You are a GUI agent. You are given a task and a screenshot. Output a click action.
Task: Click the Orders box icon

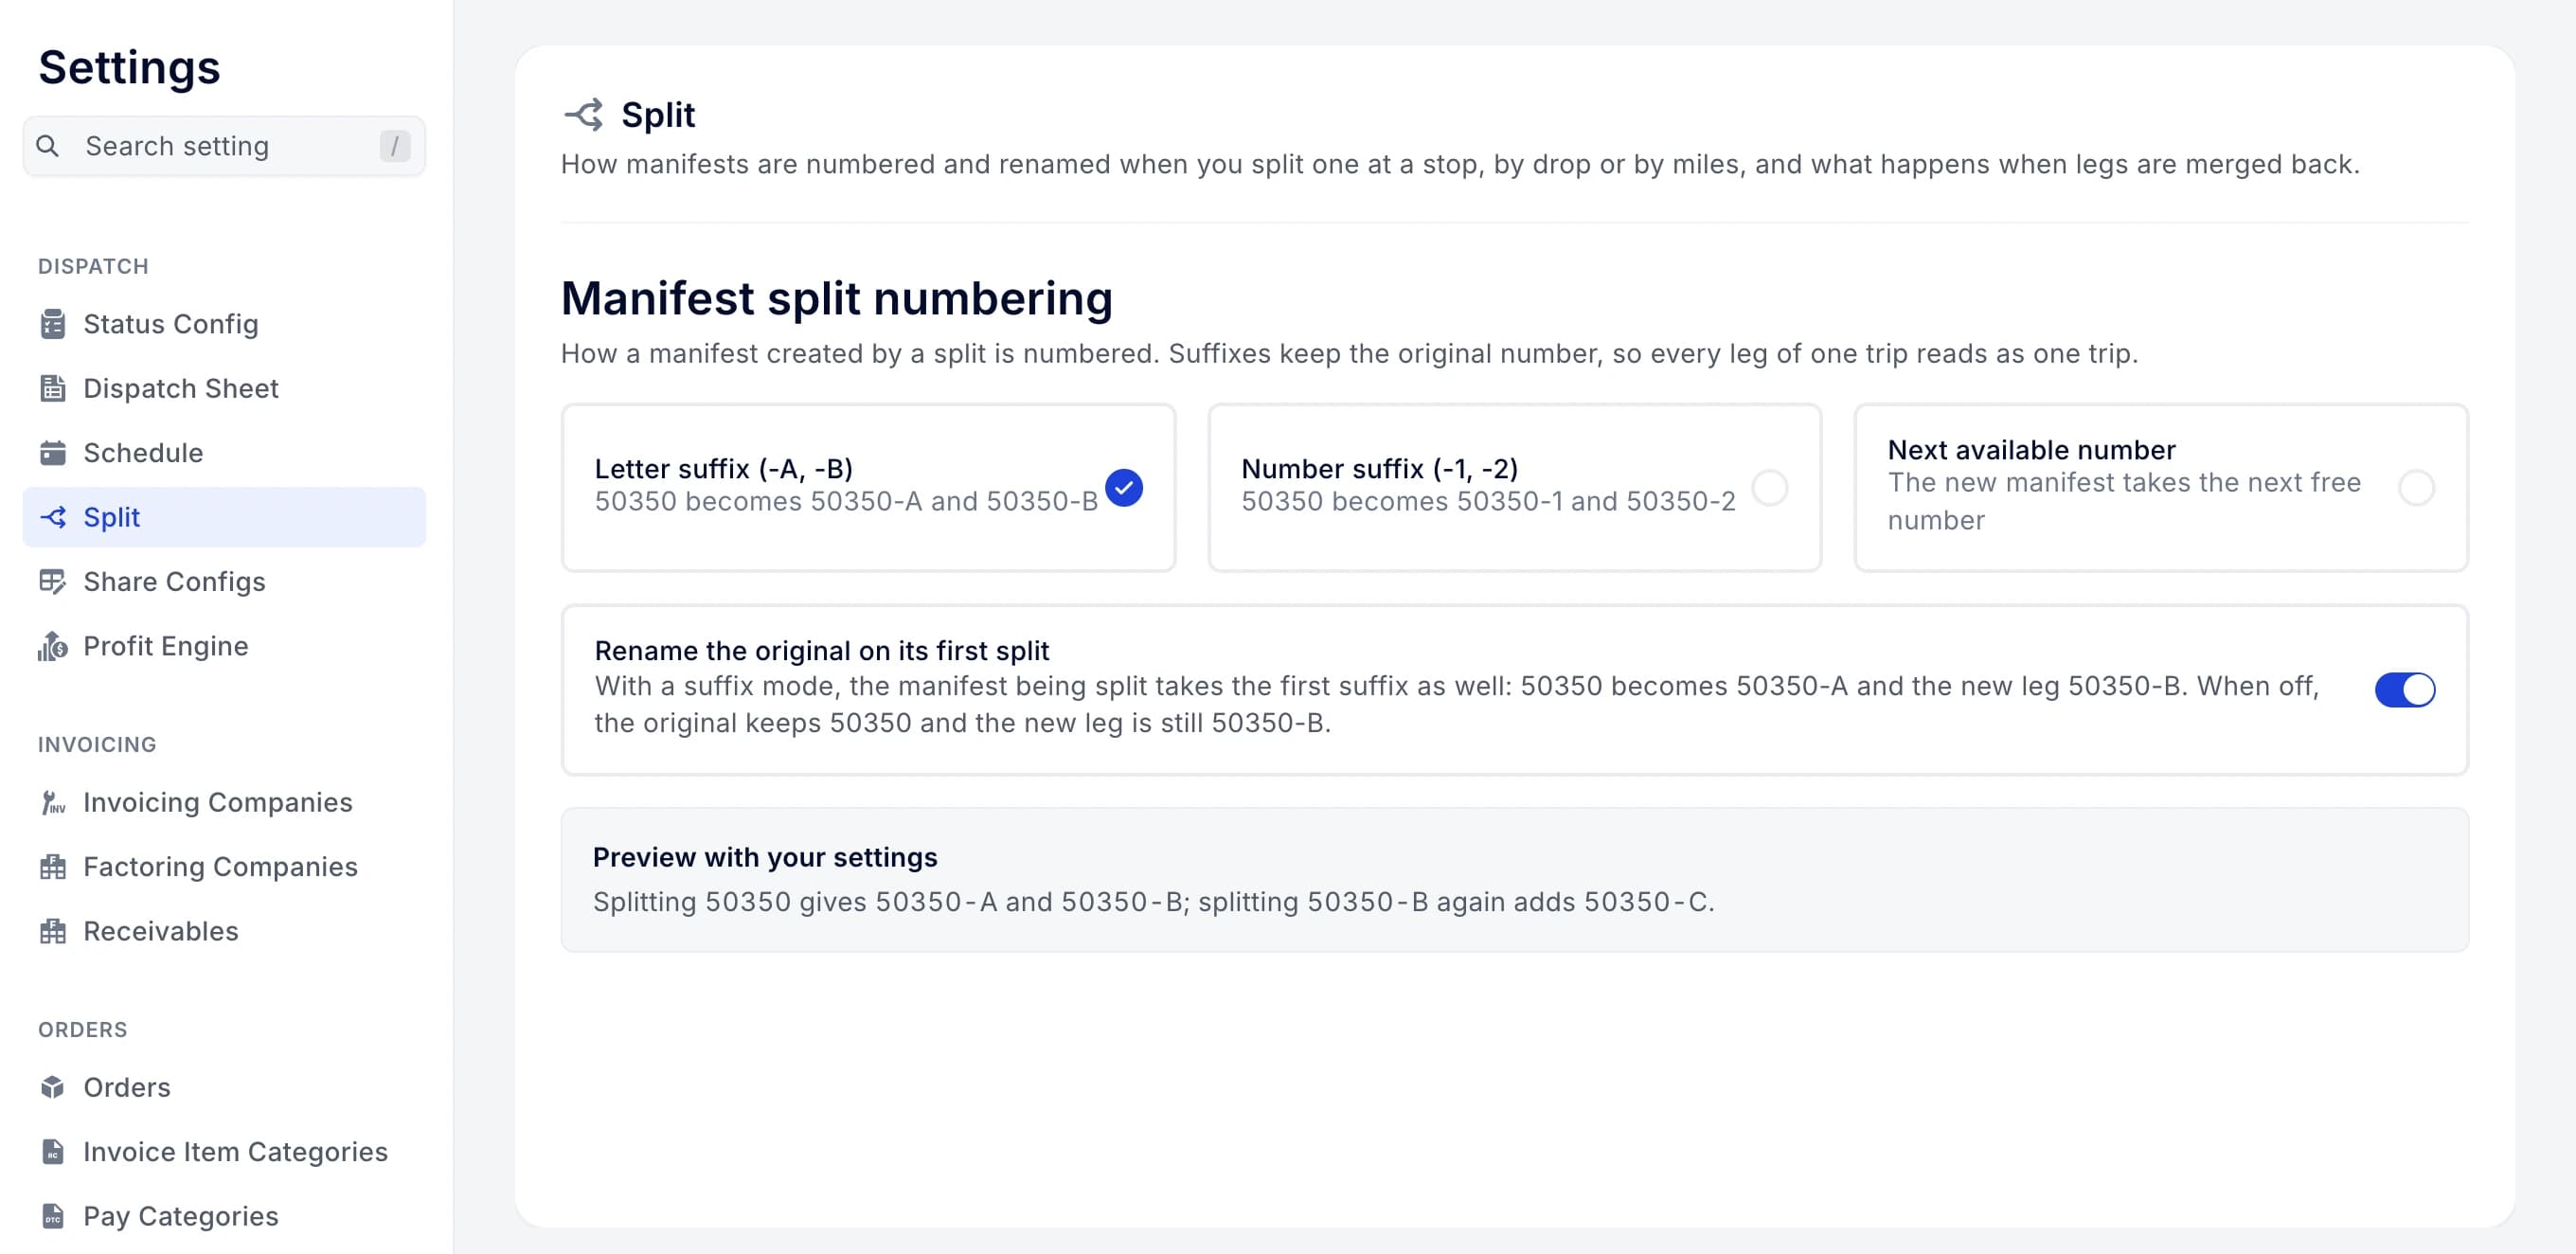(x=53, y=1087)
